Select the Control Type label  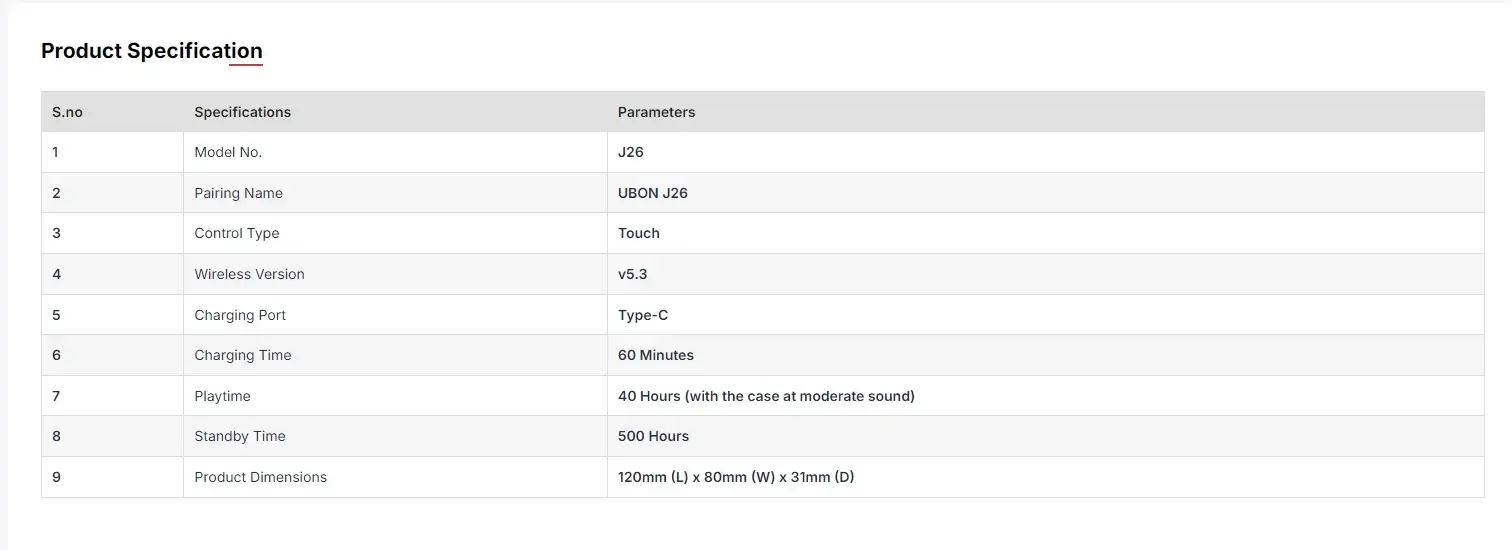pyautogui.click(x=237, y=233)
